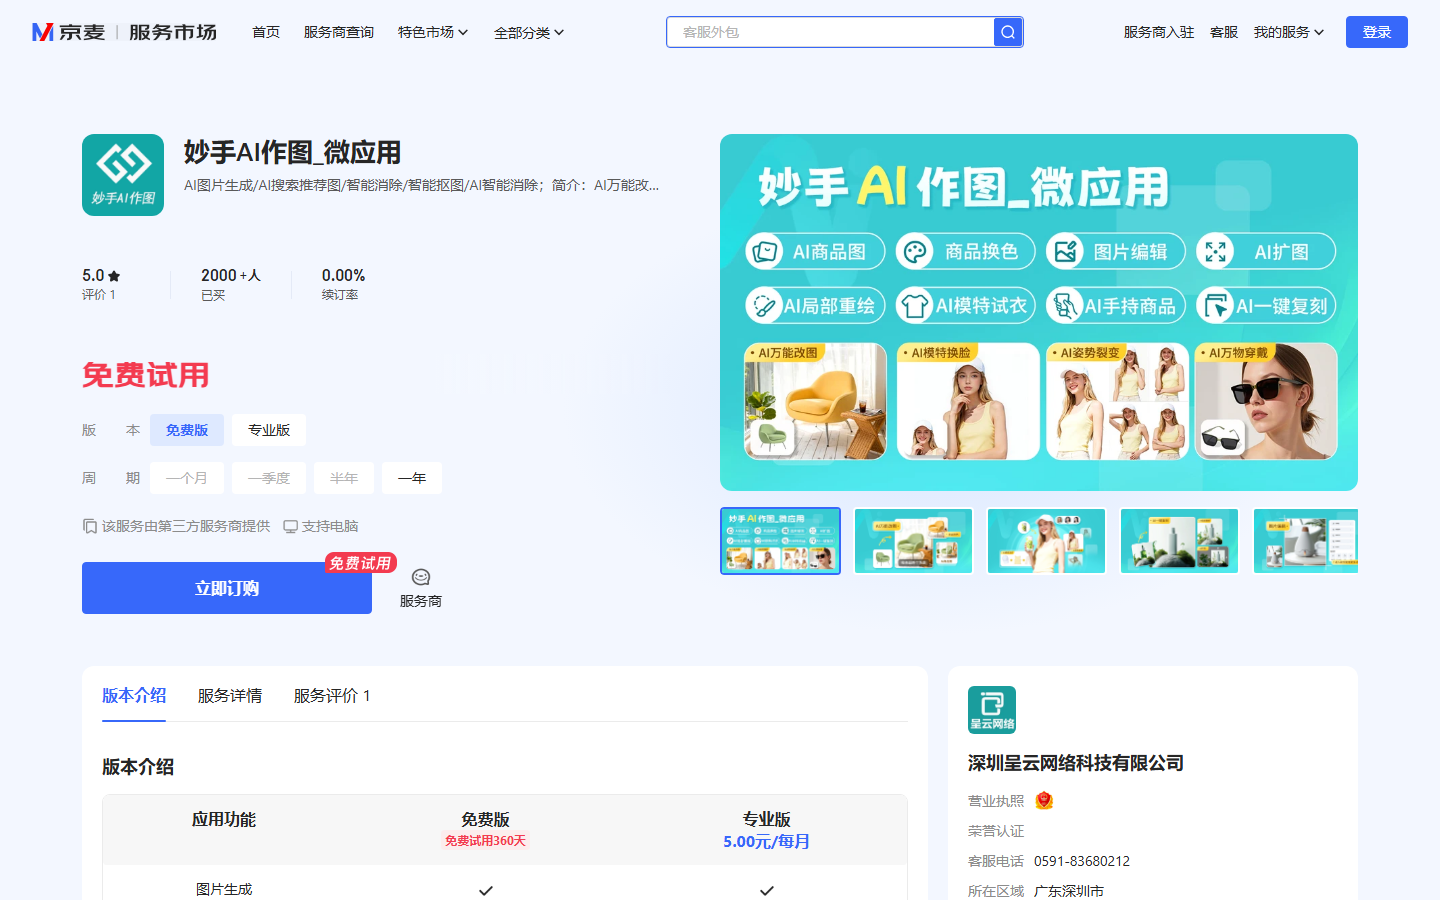Click the 营业执照 badge icon
Screen dimensions: 1440x900
point(1044,800)
